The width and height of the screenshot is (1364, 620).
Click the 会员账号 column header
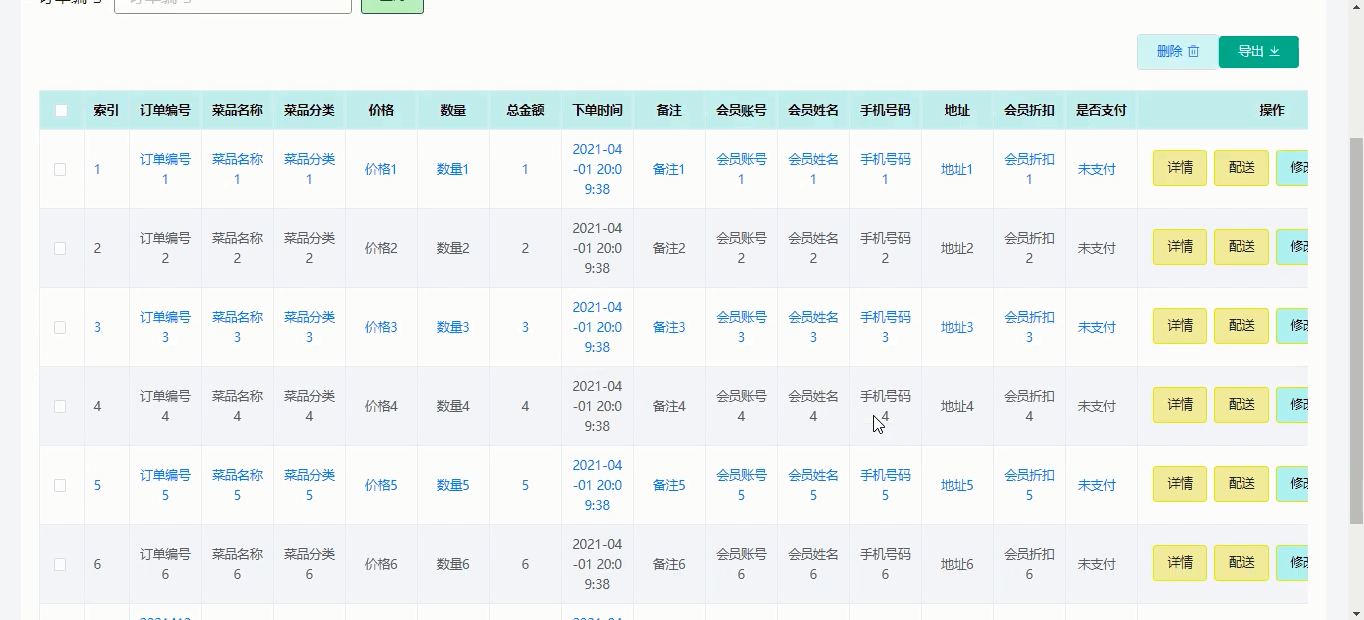pos(741,111)
